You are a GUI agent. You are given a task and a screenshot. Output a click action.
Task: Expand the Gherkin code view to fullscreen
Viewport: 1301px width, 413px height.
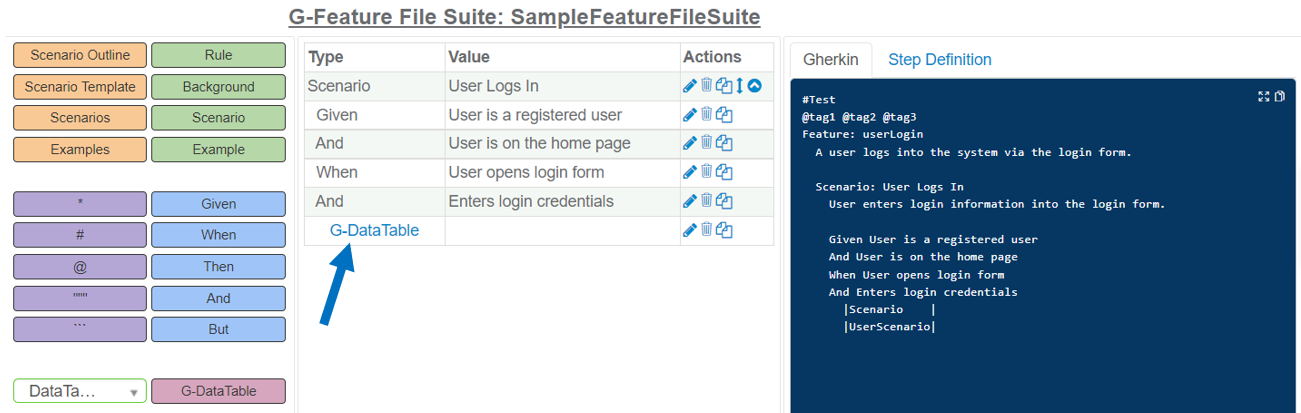pos(1264,96)
